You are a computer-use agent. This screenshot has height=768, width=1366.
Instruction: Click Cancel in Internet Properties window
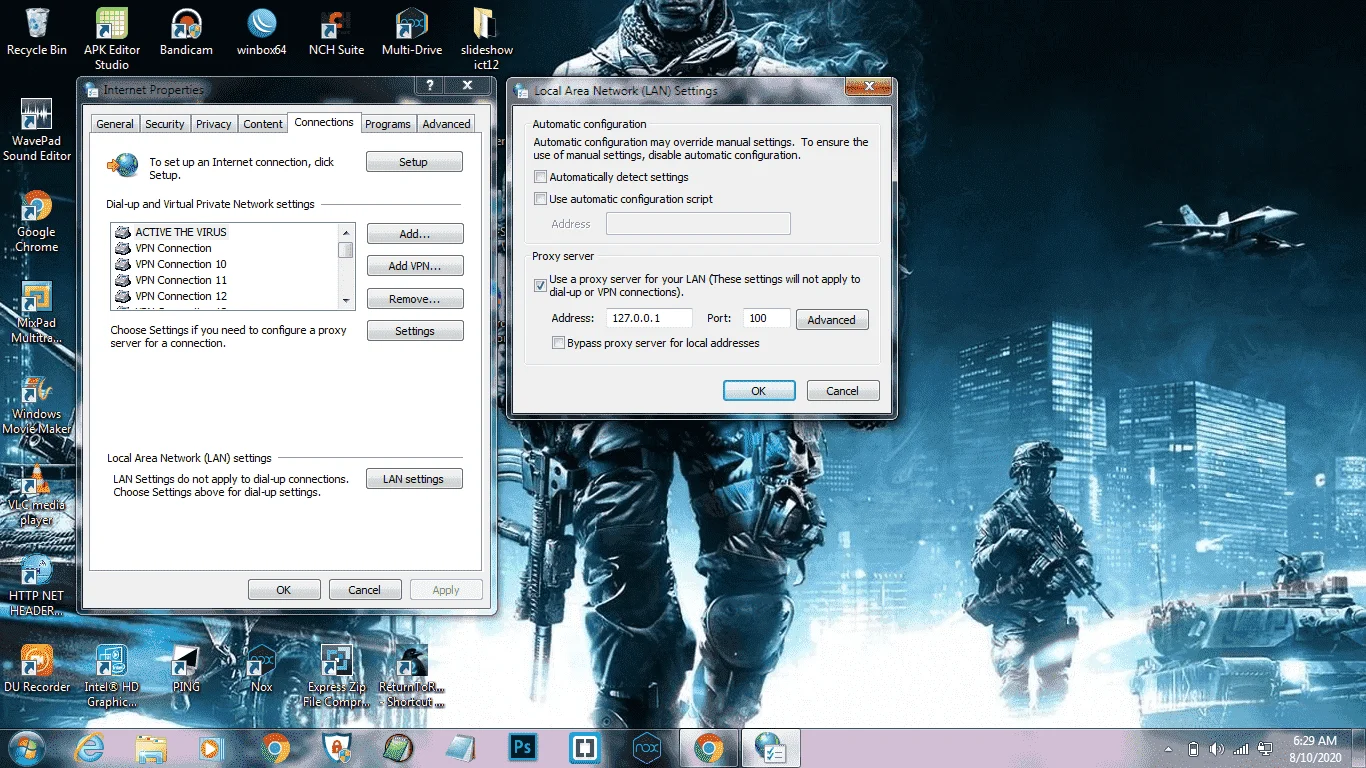pos(365,590)
